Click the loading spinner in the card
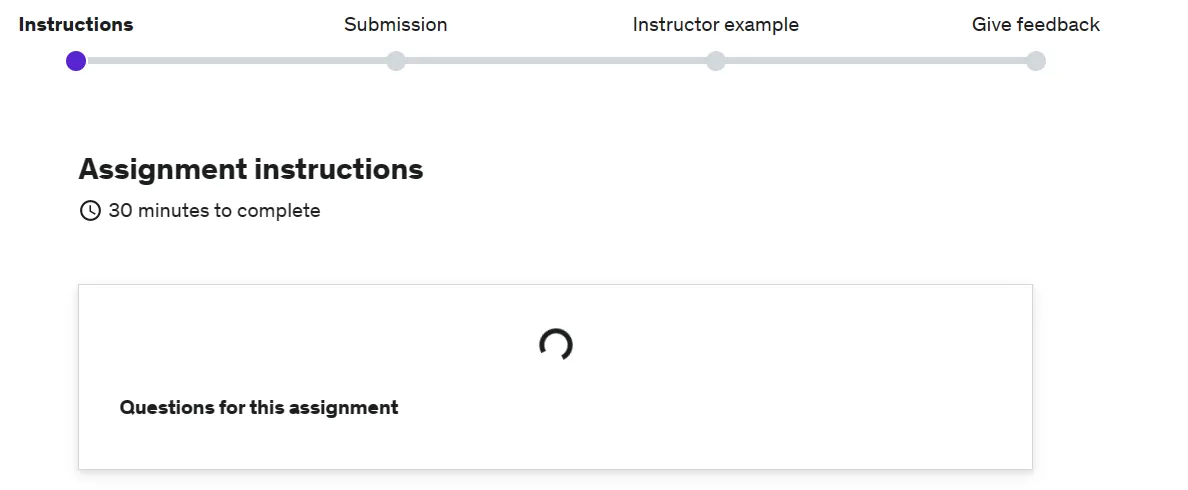The image size is (1188, 490). pyautogui.click(x=555, y=345)
